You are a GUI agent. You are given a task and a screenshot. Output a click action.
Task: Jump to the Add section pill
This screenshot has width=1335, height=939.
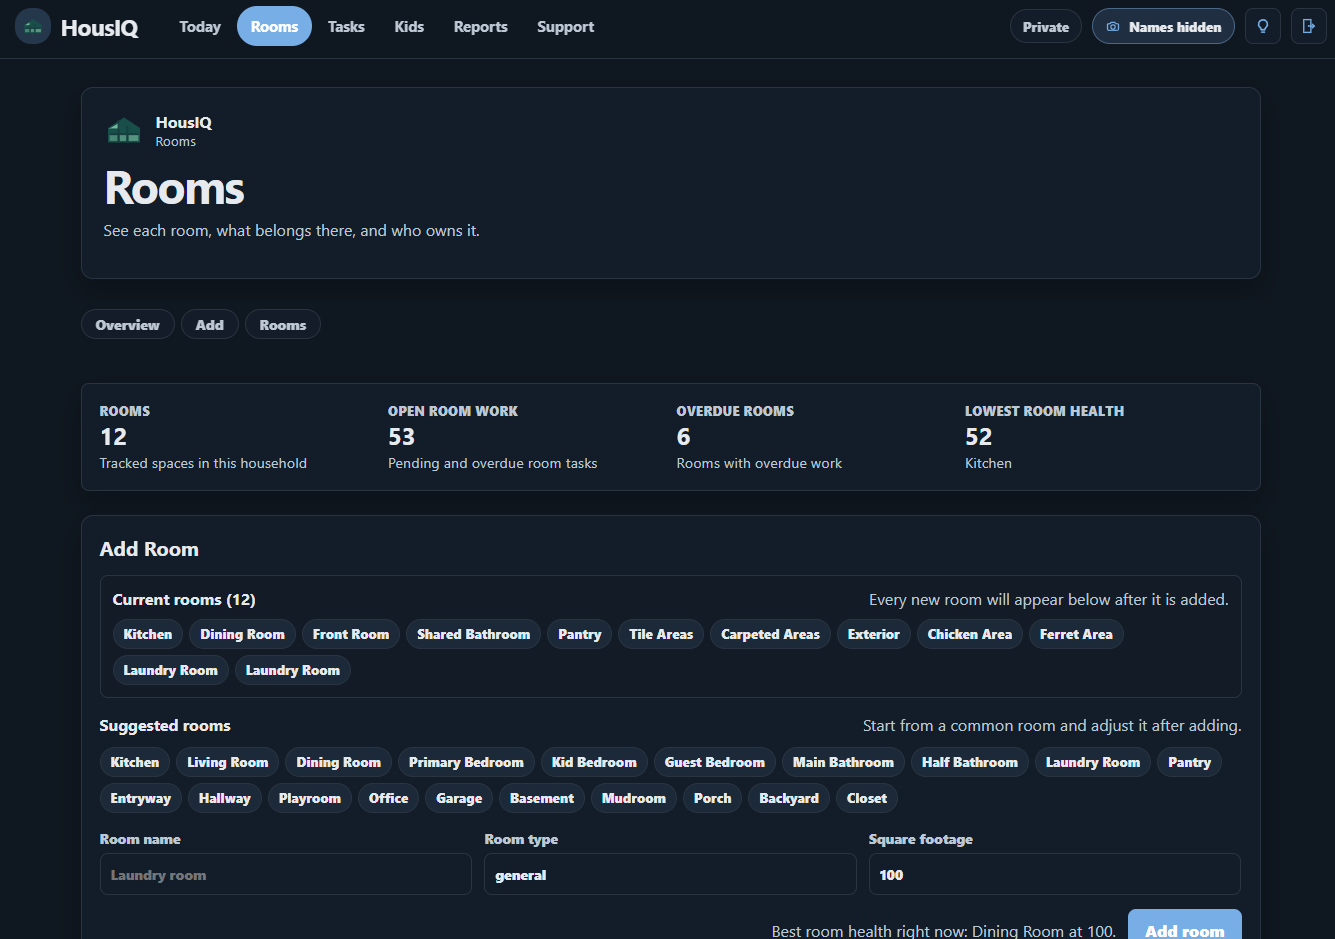click(210, 325)
